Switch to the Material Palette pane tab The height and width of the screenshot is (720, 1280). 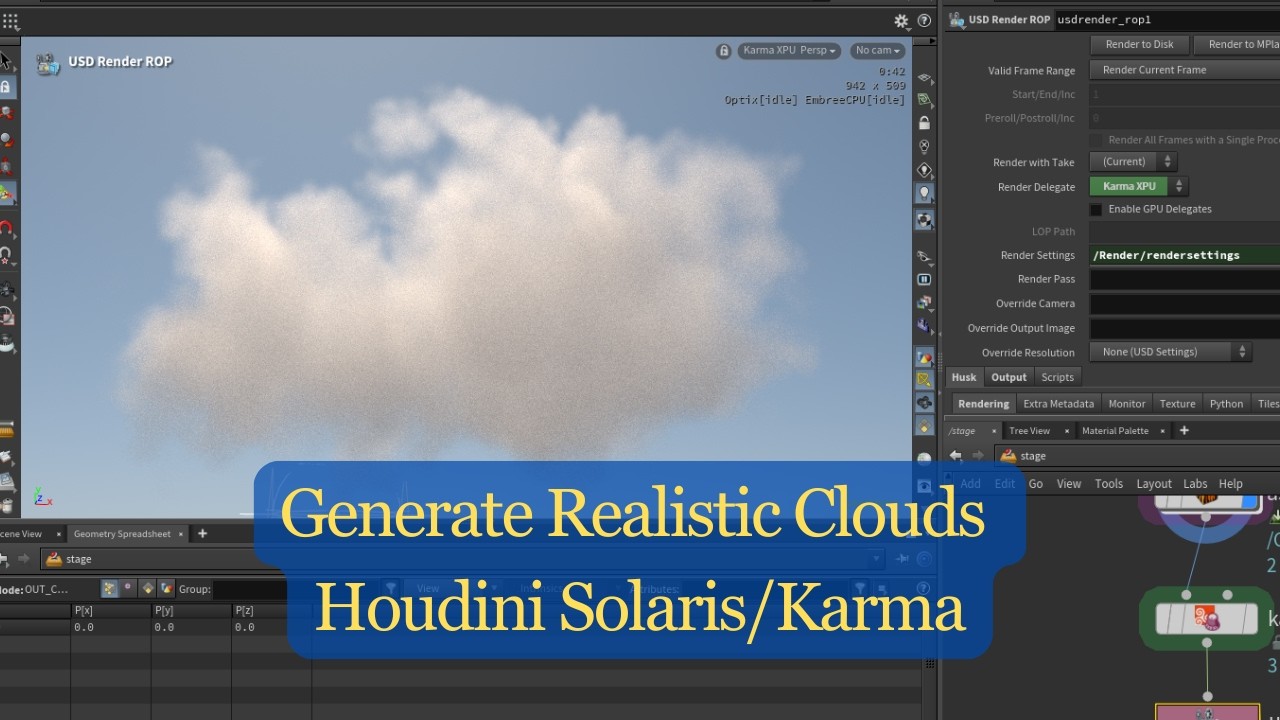[x=1115, y=431]
